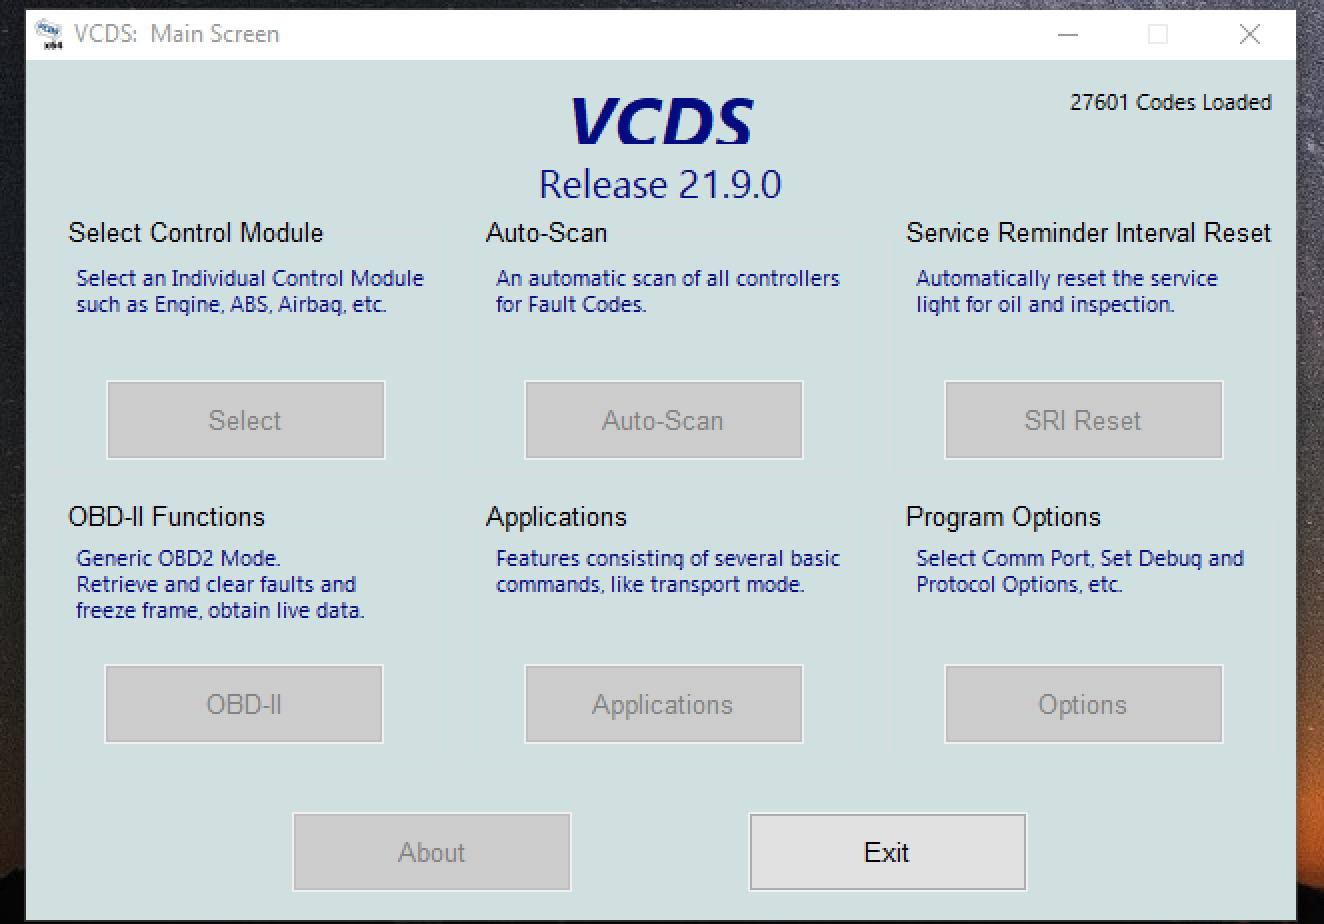Click the Exit button
The height and width of the screenshot is (924, 1324).
coord(888,852)
